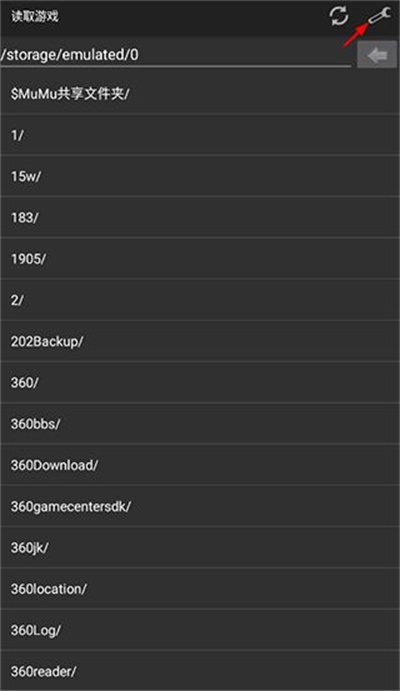Browse into the 183/ folder
Screen dimensions: 400x691
tap(200, 217)
